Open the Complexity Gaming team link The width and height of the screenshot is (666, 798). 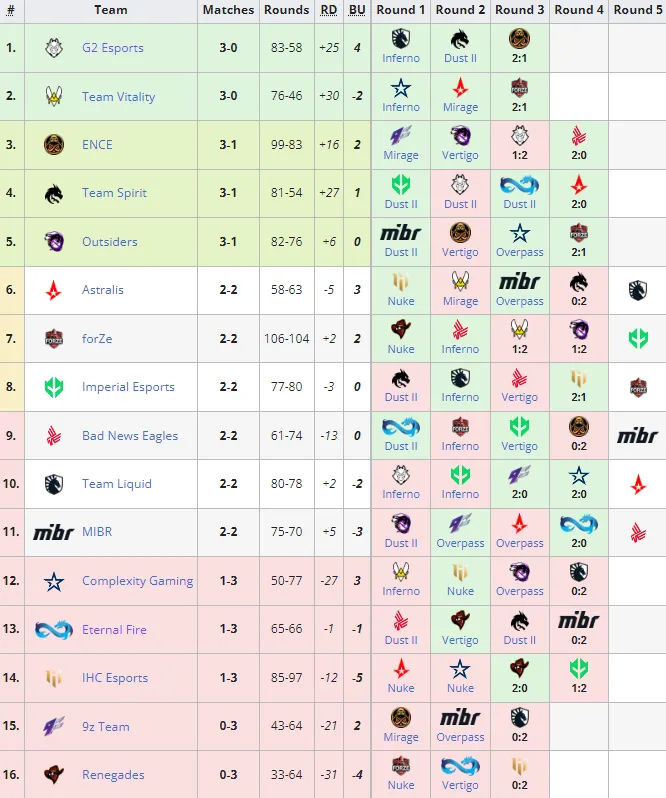click(138, 581)
